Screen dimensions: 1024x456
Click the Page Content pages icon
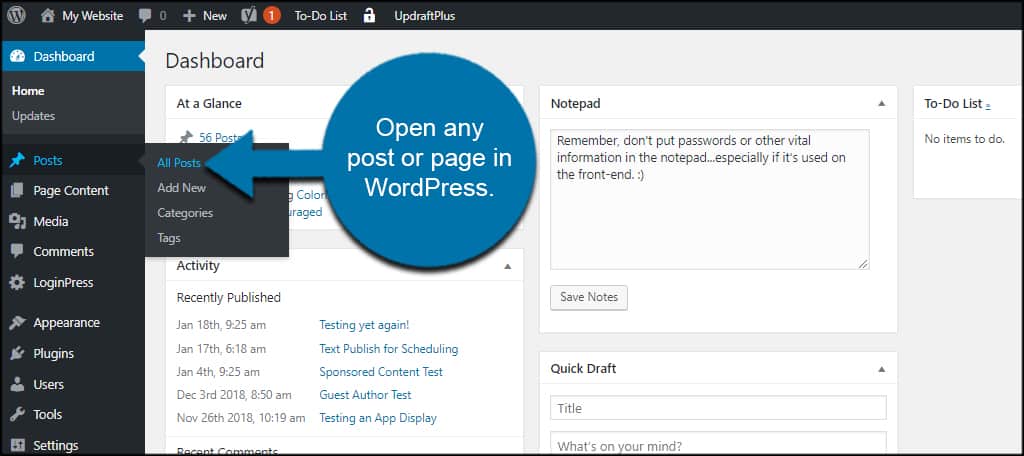point(18,191)
